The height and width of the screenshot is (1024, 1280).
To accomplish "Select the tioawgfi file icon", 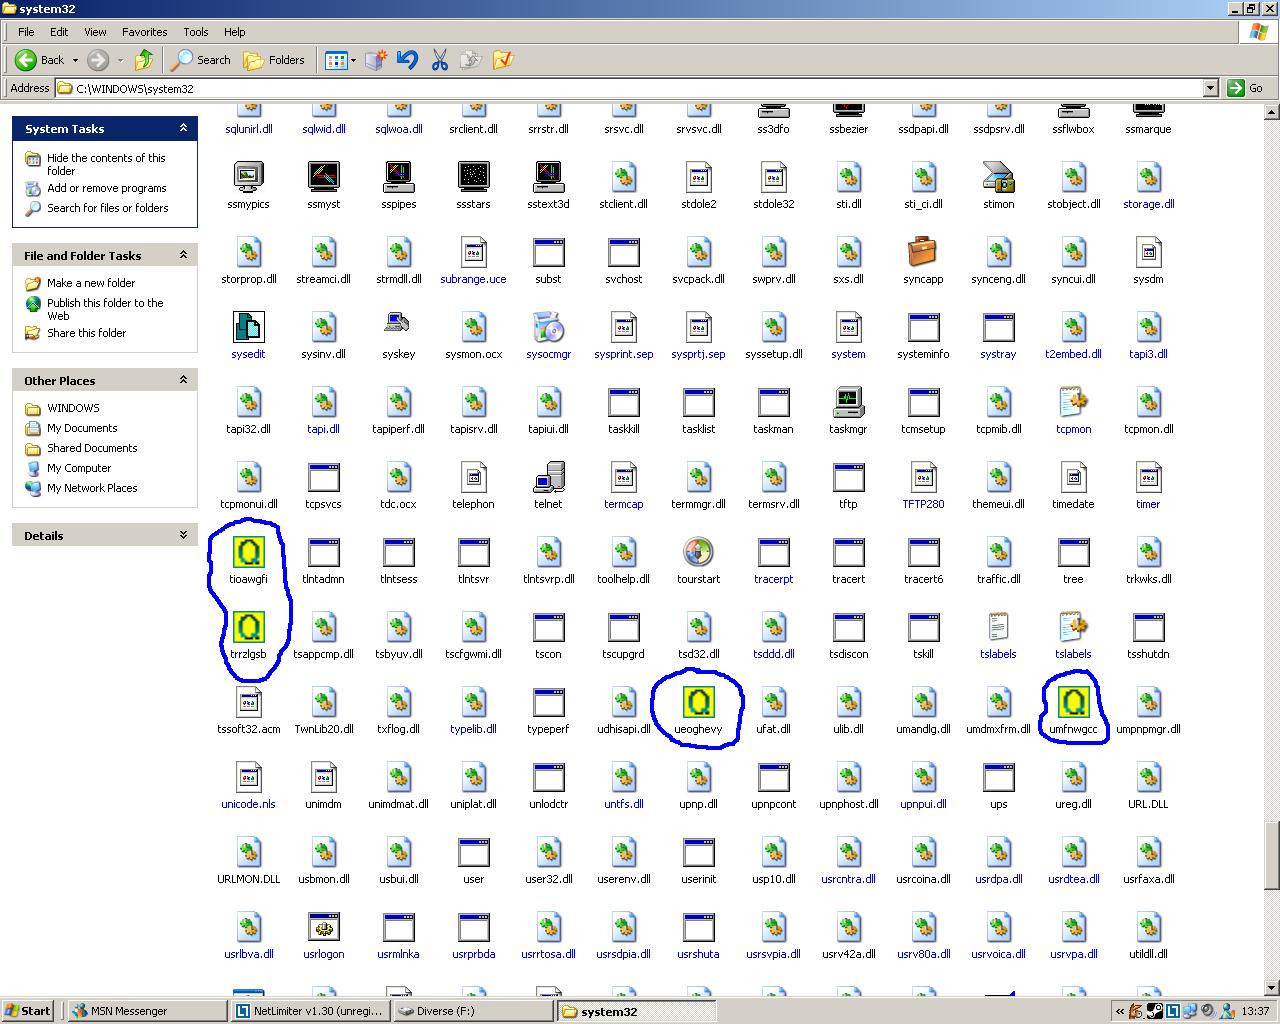I will [248, 552].
